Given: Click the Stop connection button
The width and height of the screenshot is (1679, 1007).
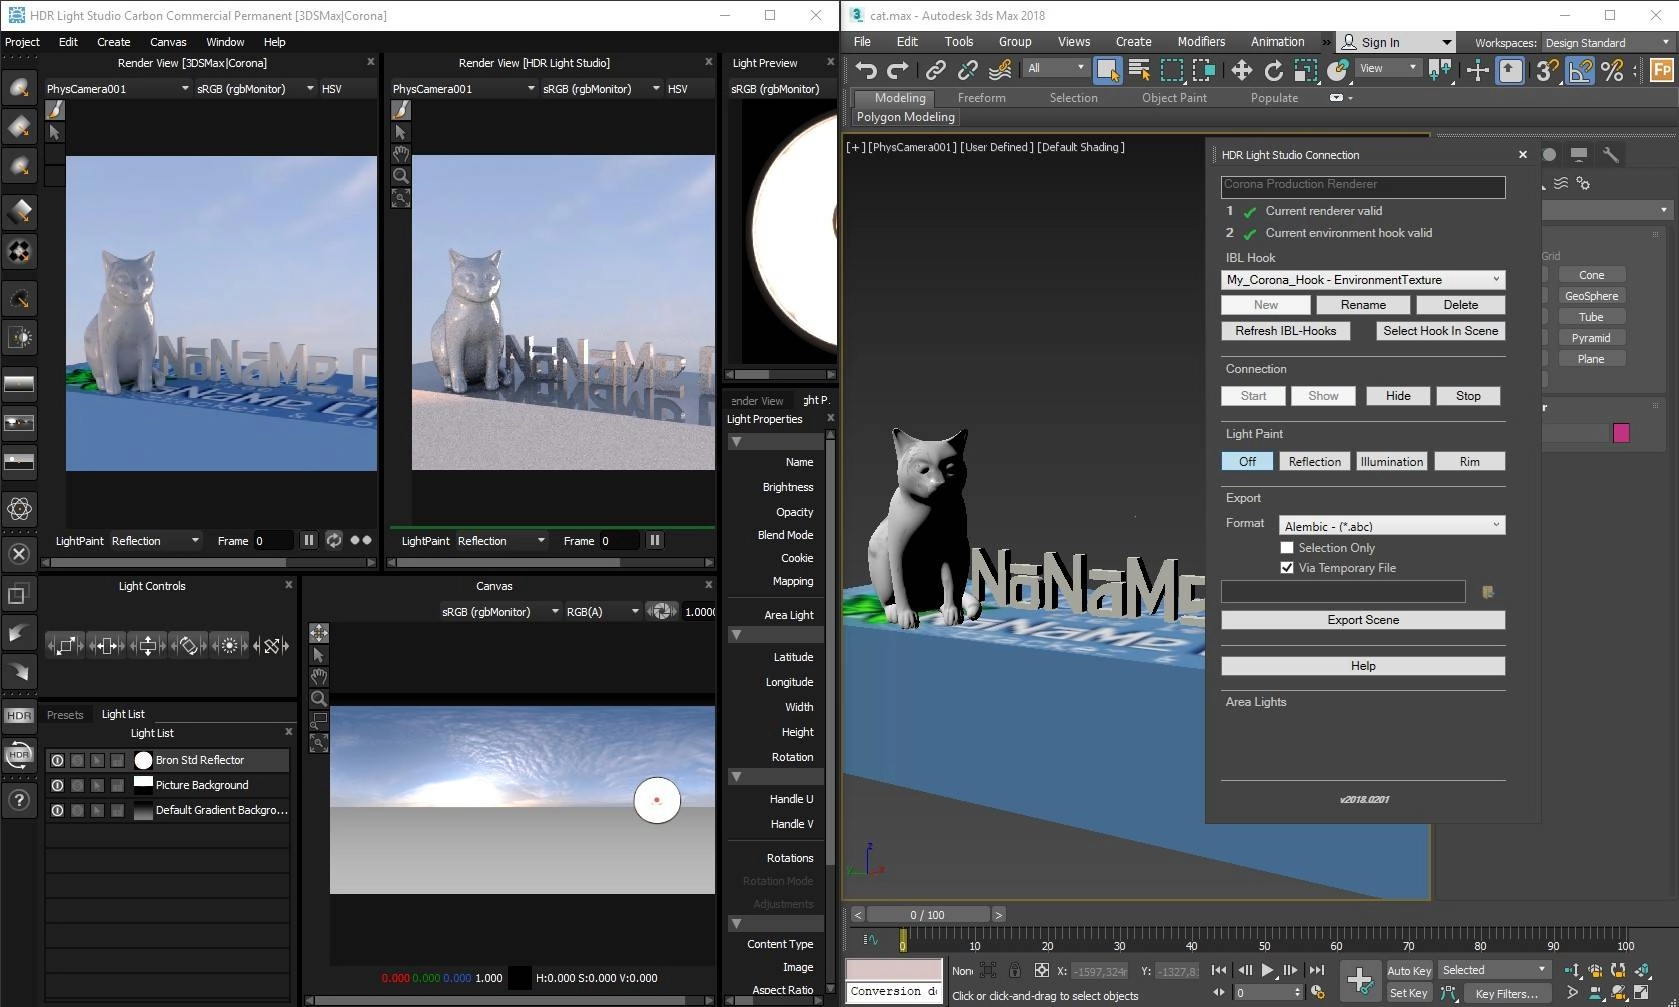Looking at the screenshot, I should click(1468, 396).
